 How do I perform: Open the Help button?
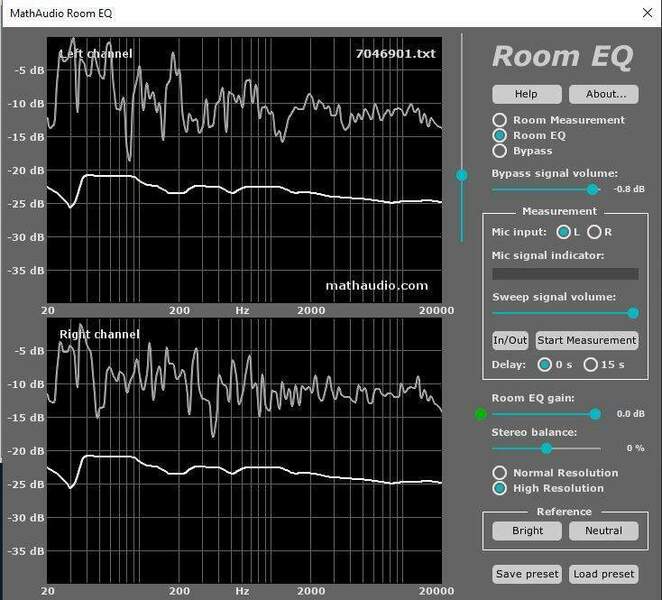pyautogui.click(x=526, y=94)
